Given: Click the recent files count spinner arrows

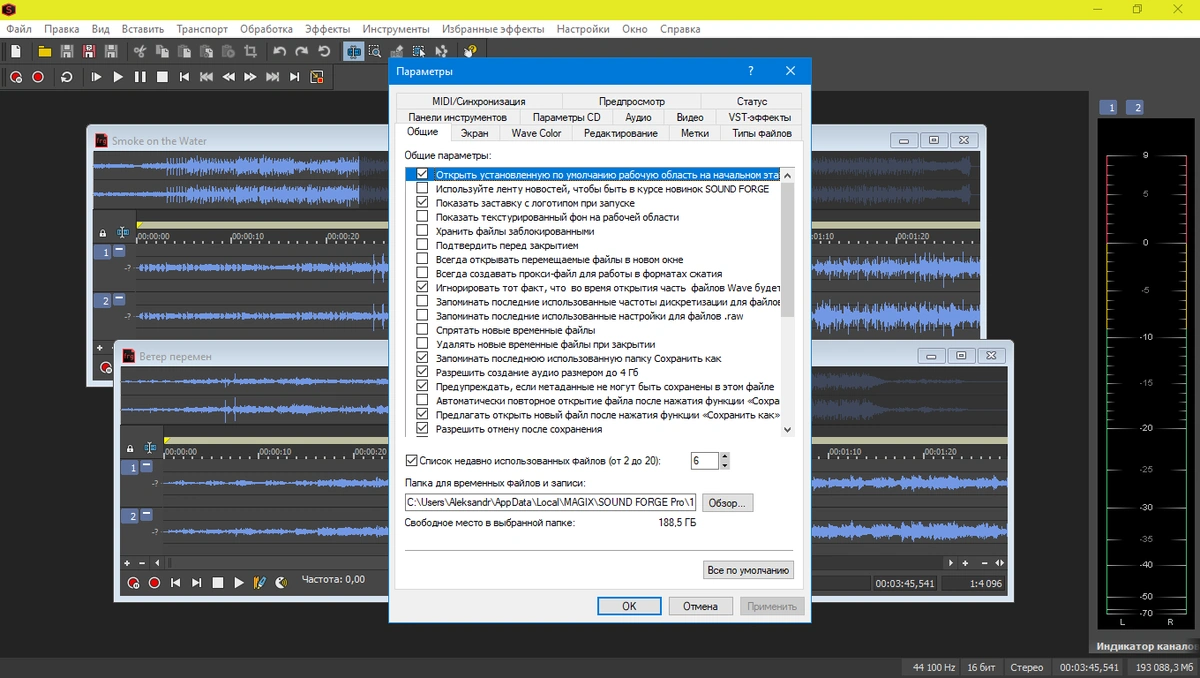Looking at the screenshot, I should [725, 461].
